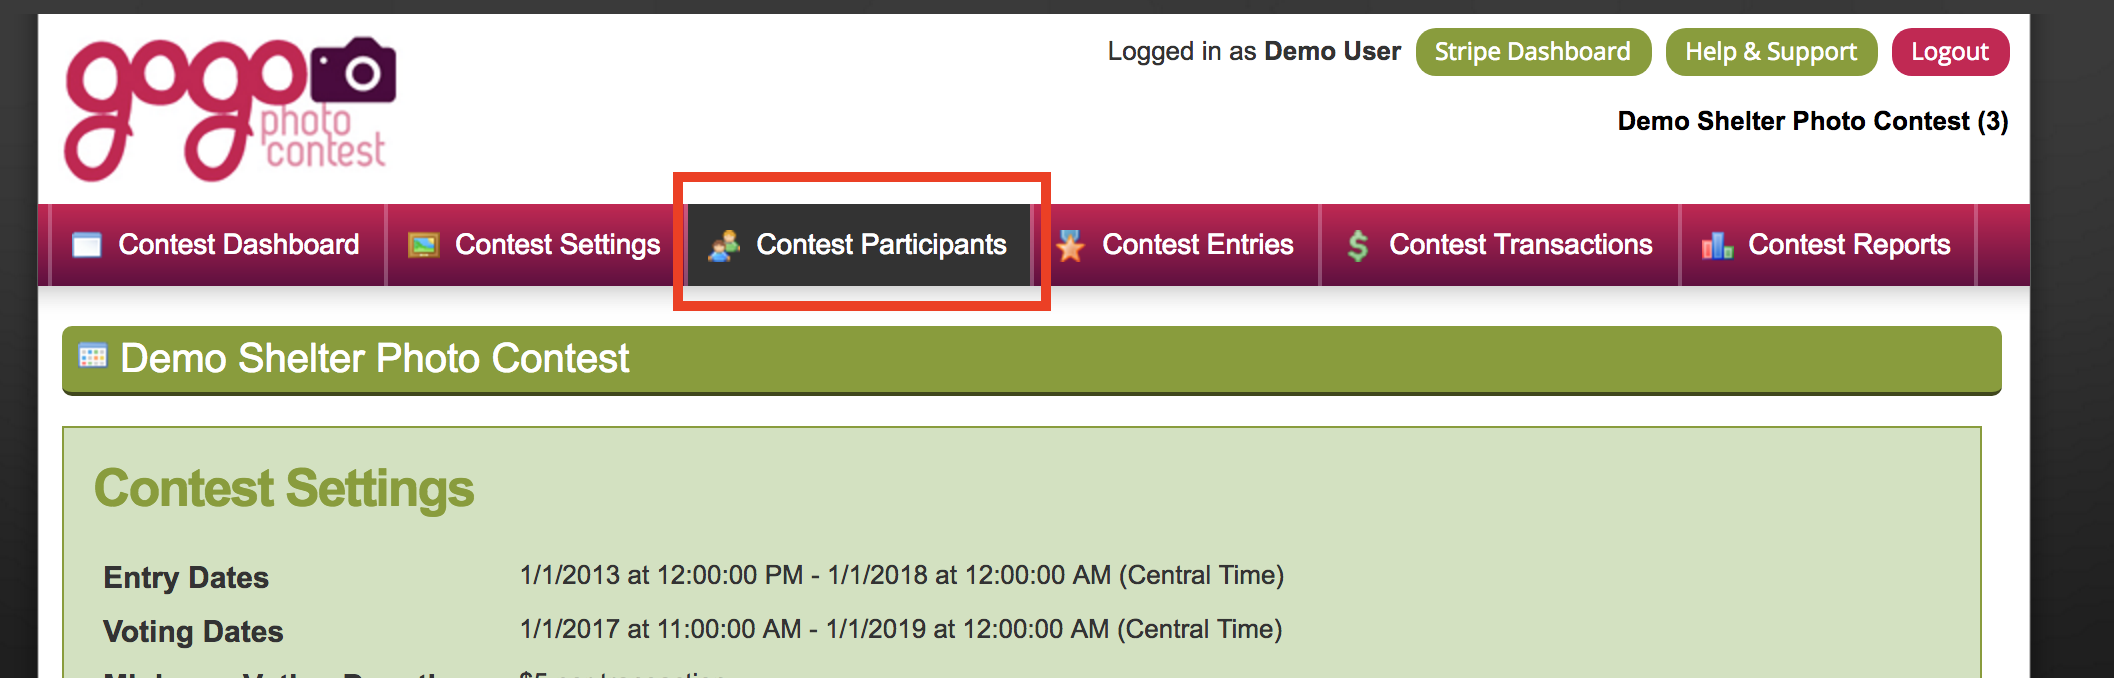
Task: Log out using the Logout button
Action: click(1950, 52)
